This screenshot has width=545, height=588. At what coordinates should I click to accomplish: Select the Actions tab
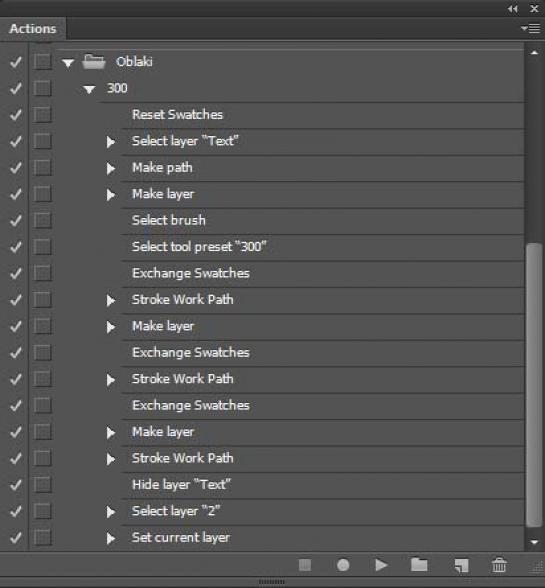[33, 28]
